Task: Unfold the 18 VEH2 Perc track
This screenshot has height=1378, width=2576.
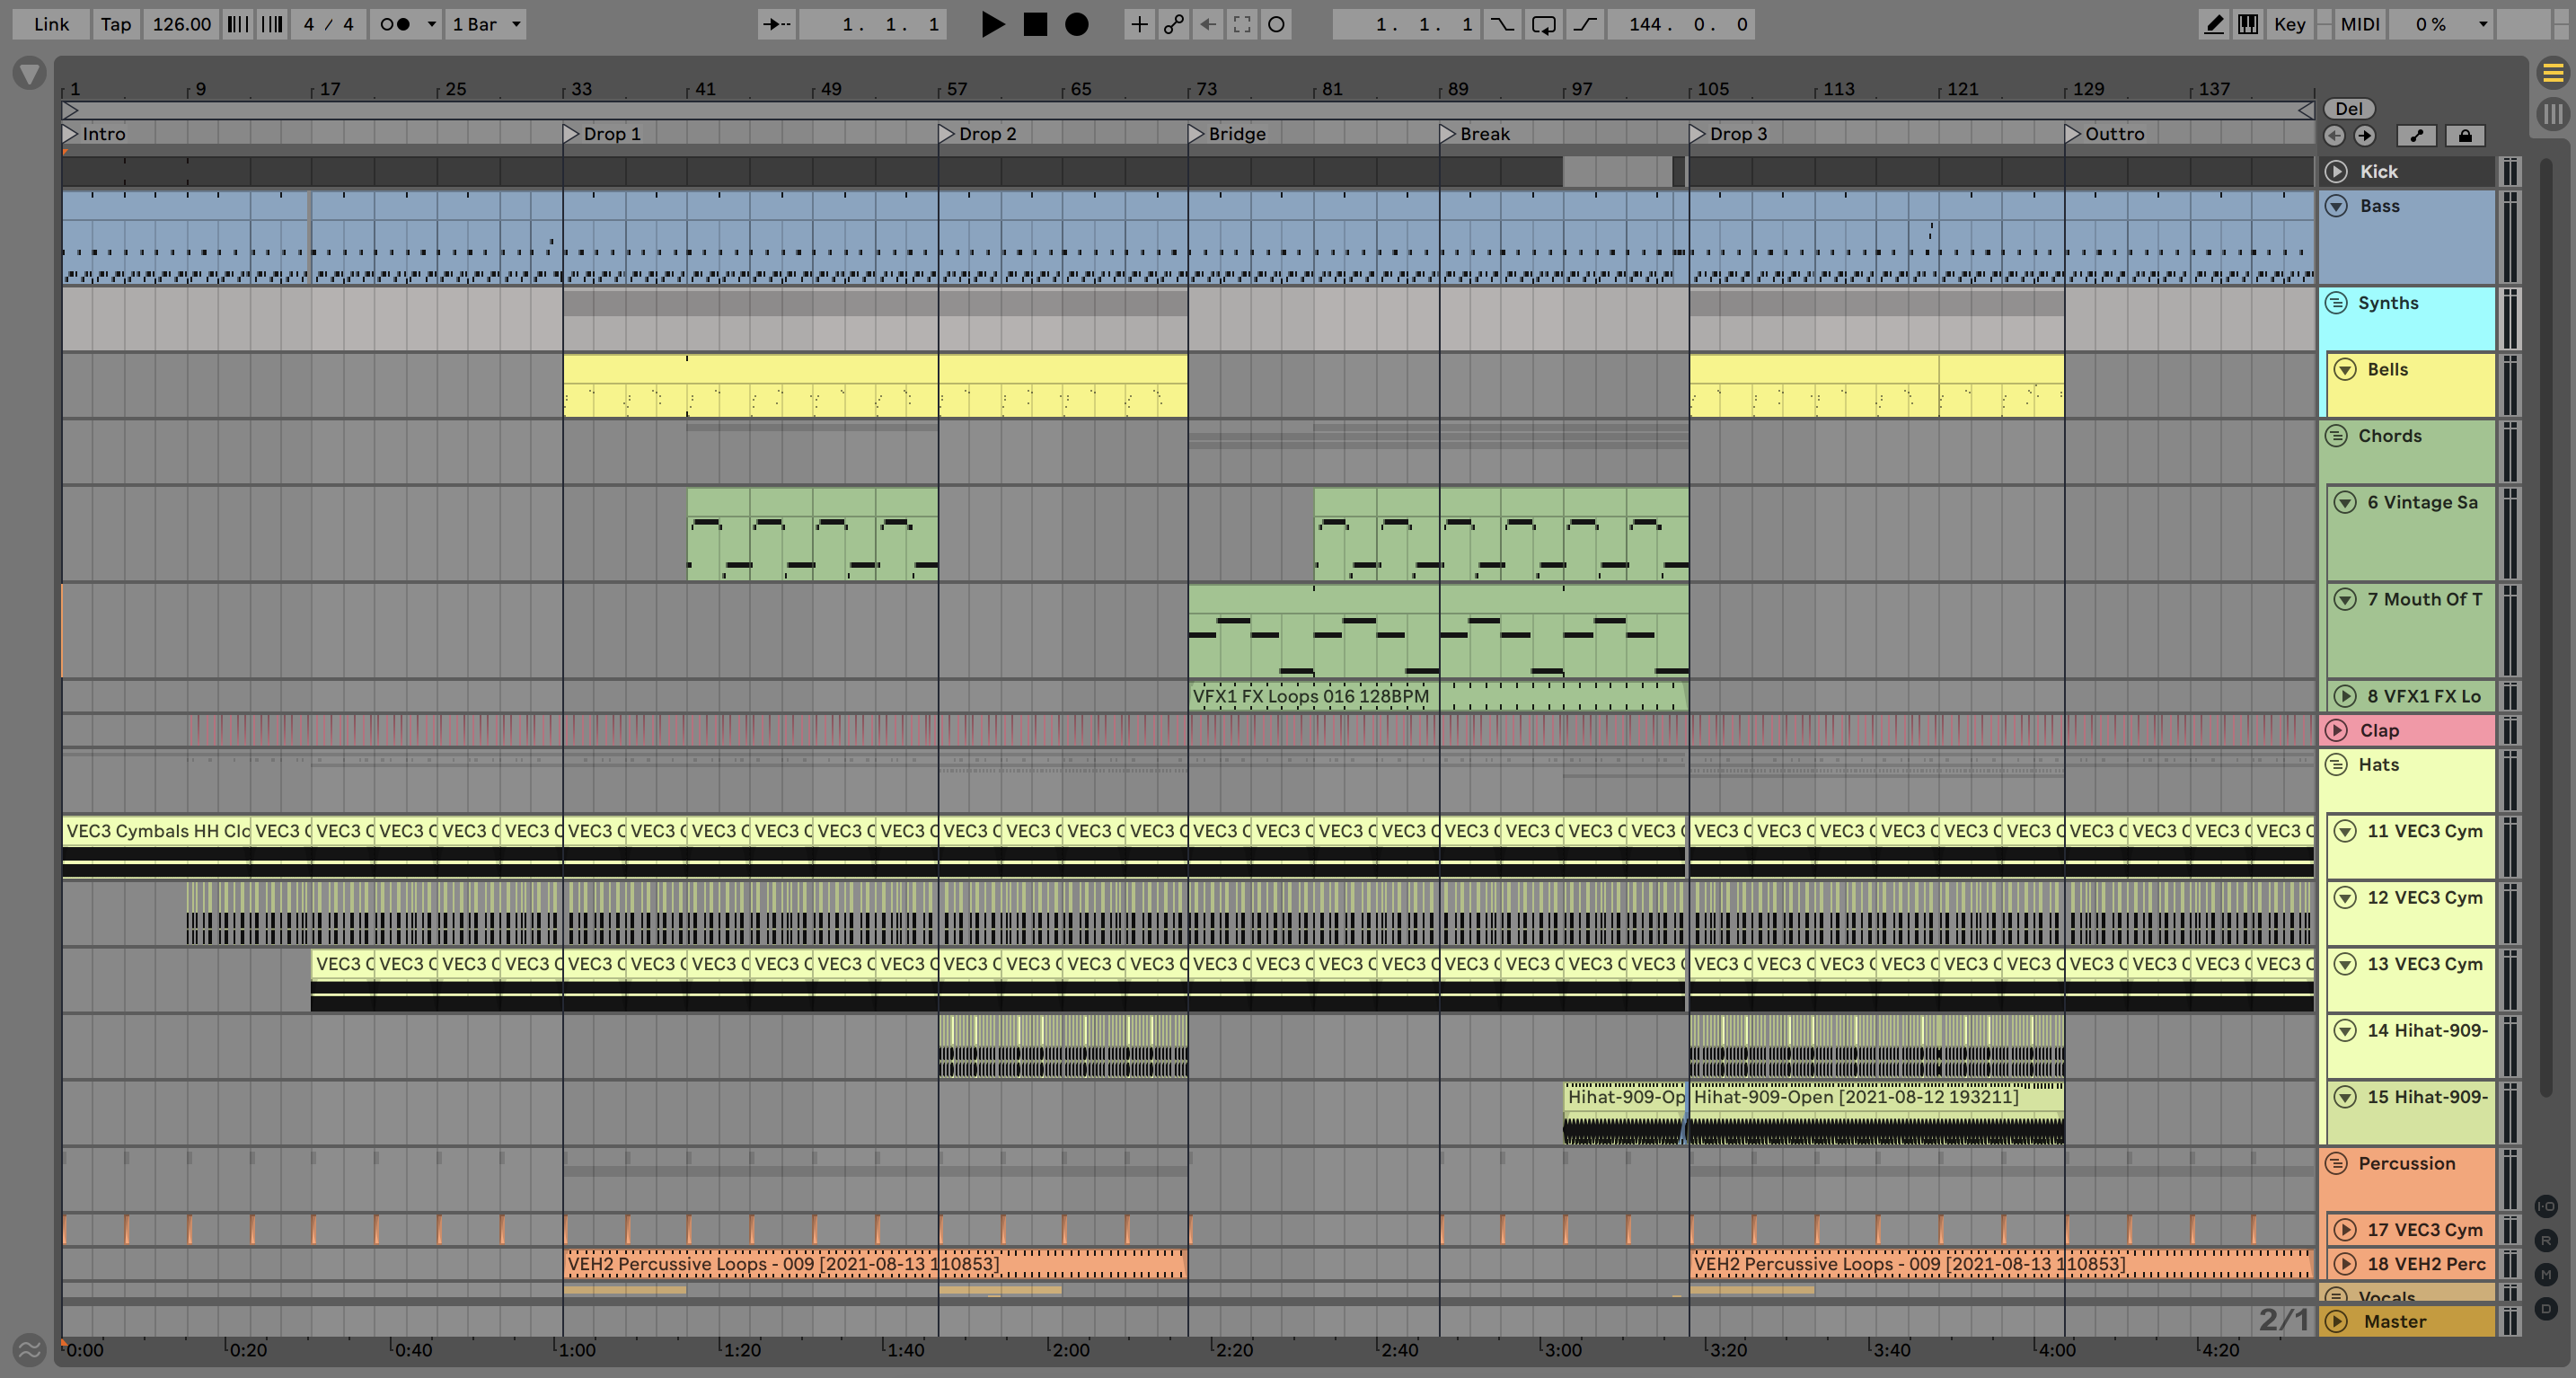Action: (x=2345, y=1264)
